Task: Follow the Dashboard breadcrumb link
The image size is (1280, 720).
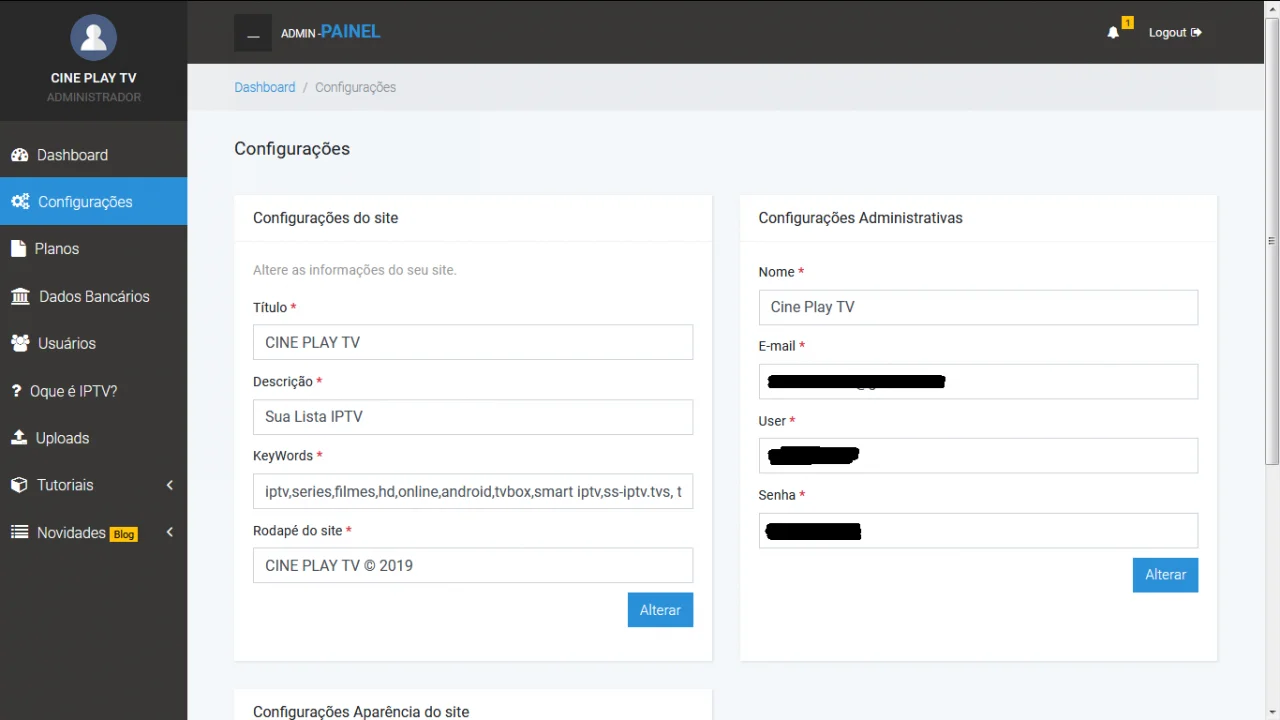Action: coord(264,87)
